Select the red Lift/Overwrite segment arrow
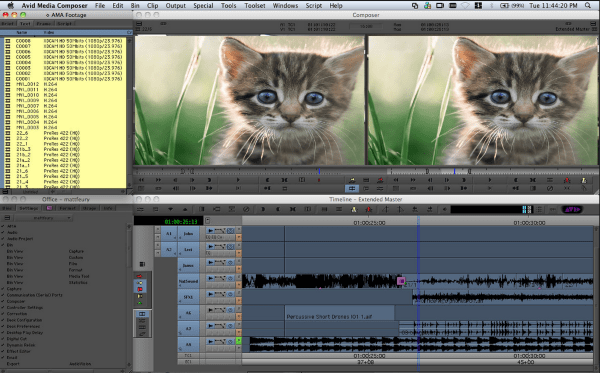 (139, 276)
